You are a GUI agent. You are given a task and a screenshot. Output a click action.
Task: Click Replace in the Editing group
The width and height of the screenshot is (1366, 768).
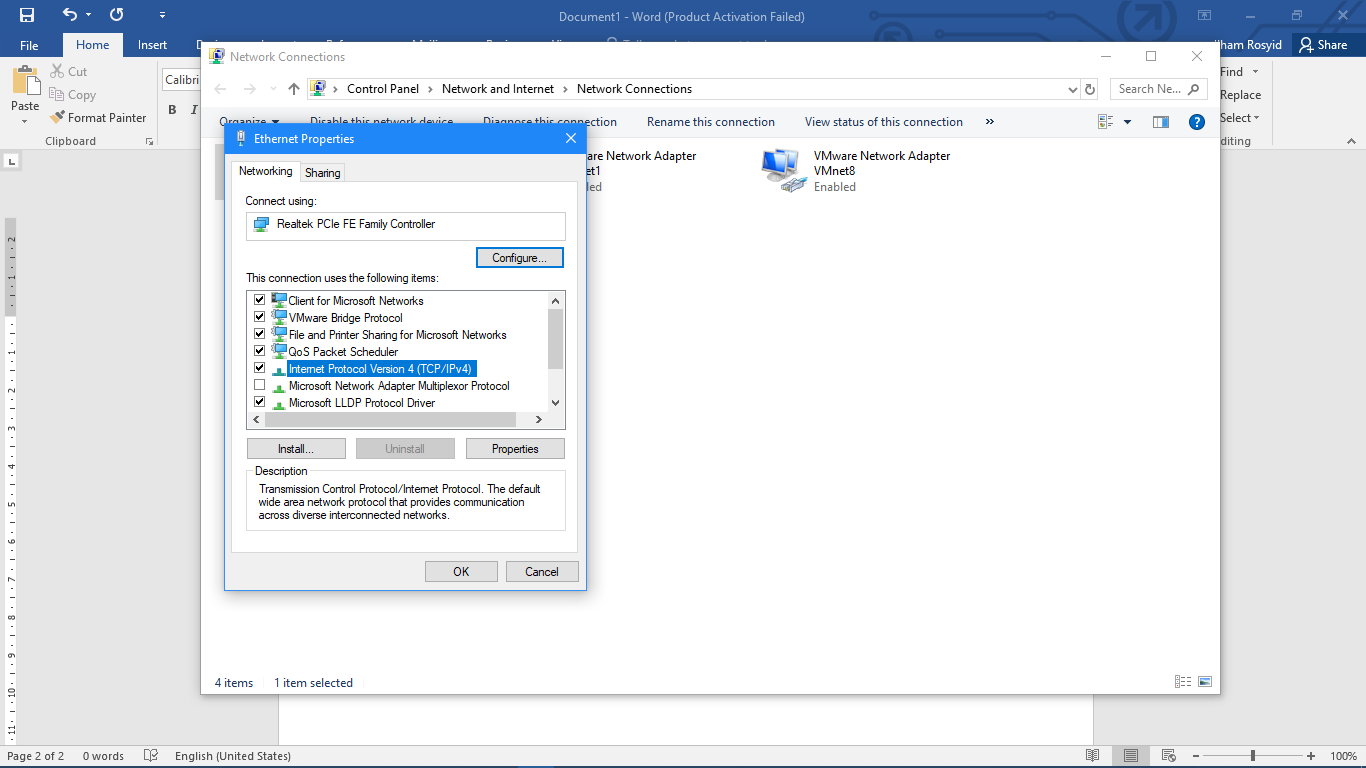(1240, 95)
